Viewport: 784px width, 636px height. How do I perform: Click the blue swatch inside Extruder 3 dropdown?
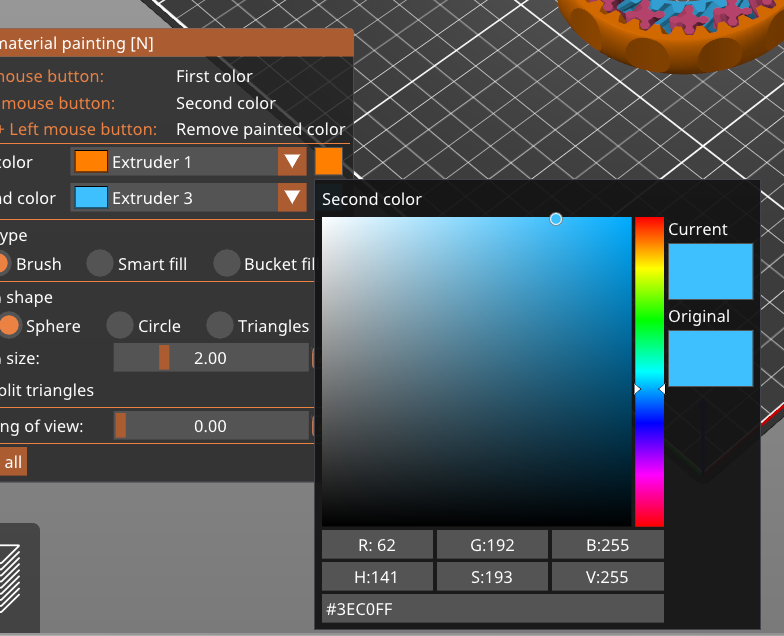(x=91, y=198)
